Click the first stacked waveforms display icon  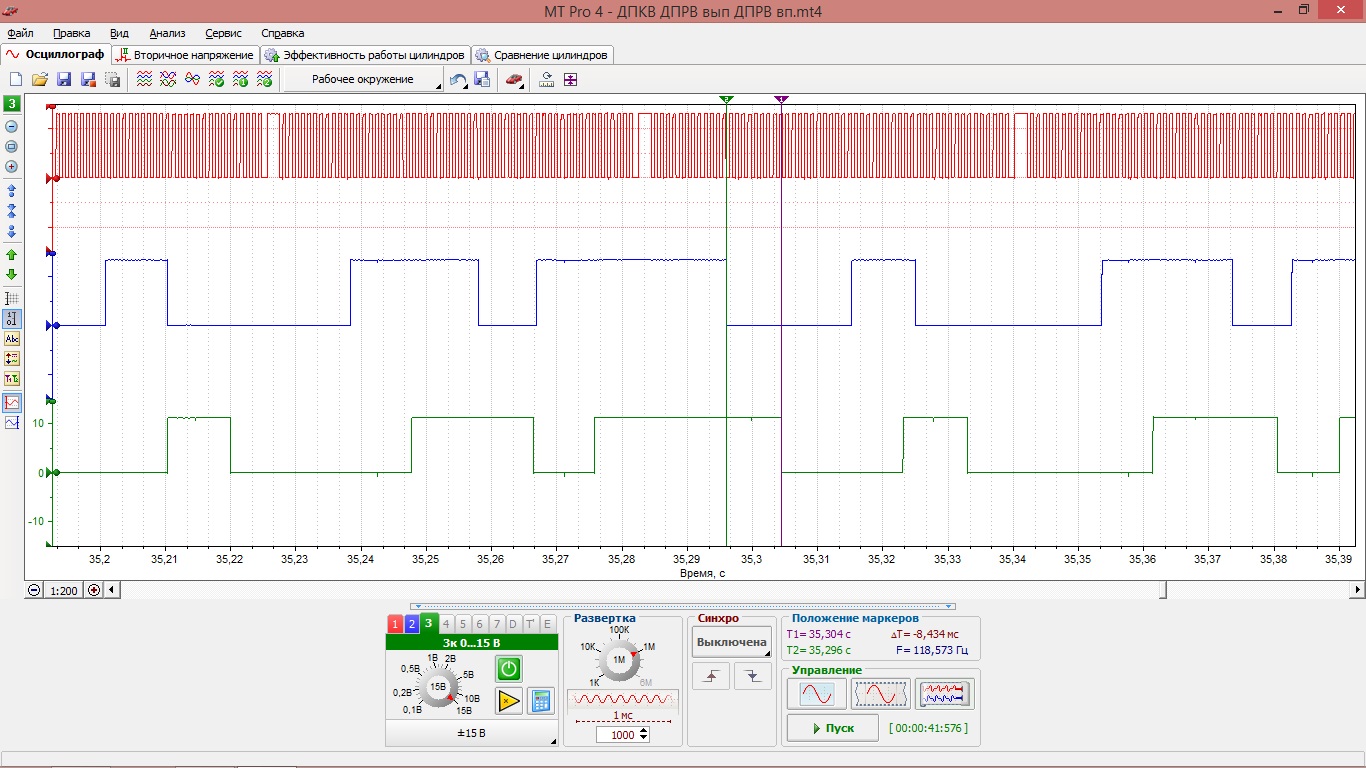click(144, 80)
